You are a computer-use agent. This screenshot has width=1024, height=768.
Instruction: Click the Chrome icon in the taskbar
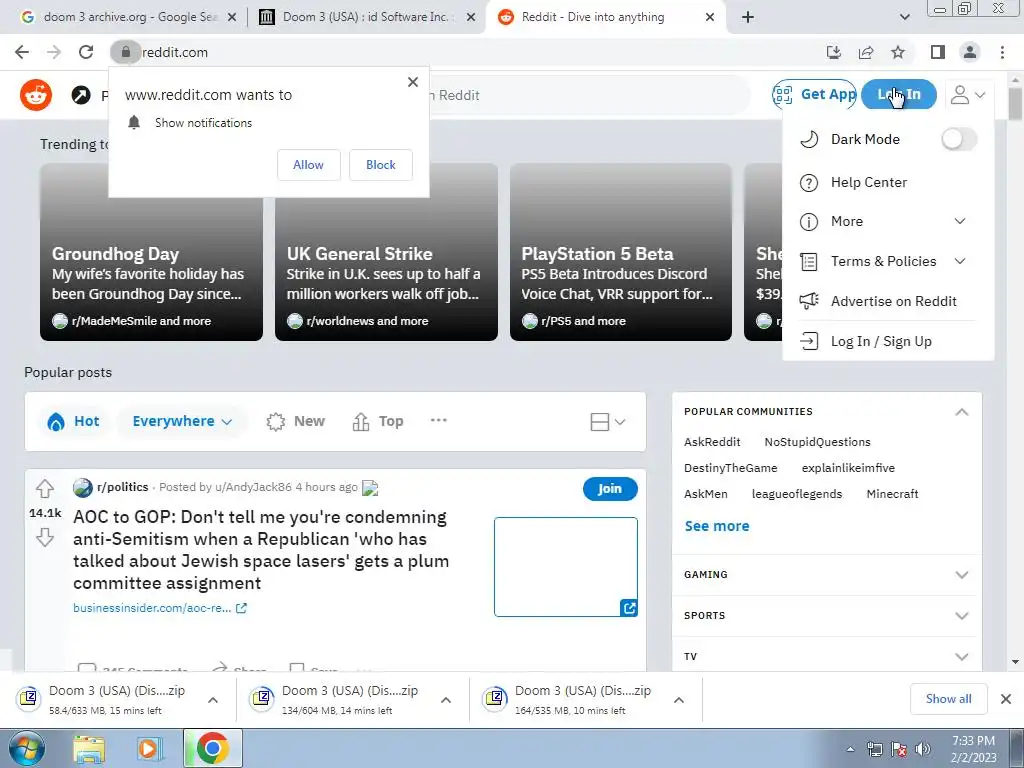coord(212,748)
